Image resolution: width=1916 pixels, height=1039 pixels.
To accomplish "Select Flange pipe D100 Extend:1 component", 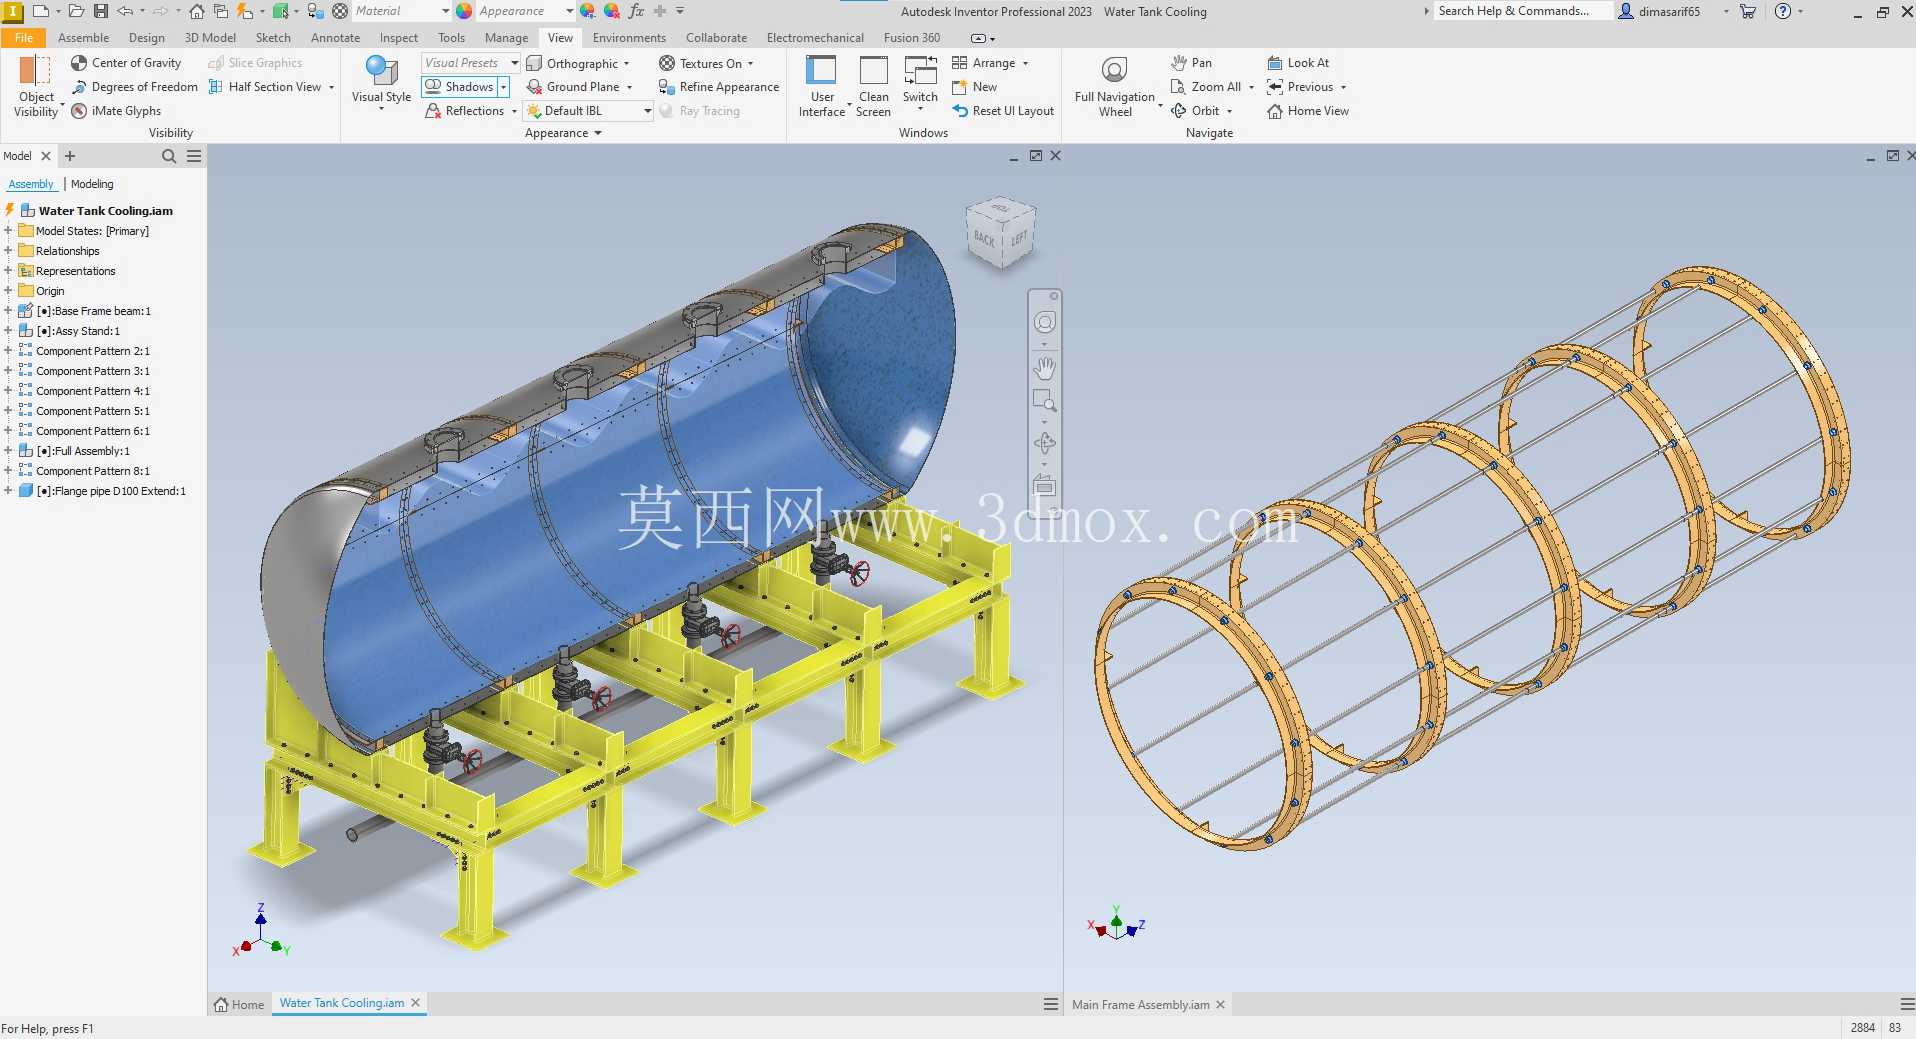I will [x=111, y=491].
